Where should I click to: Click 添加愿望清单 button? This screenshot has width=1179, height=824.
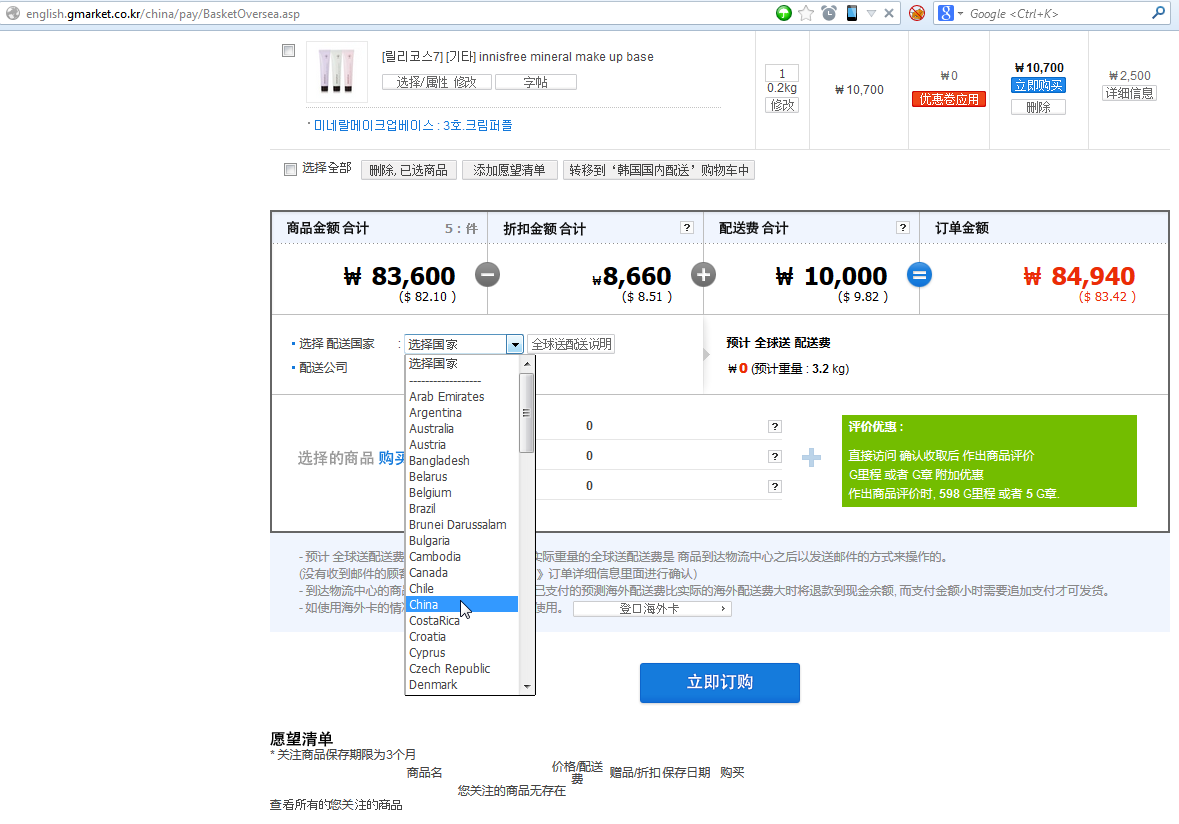(509, 170)
